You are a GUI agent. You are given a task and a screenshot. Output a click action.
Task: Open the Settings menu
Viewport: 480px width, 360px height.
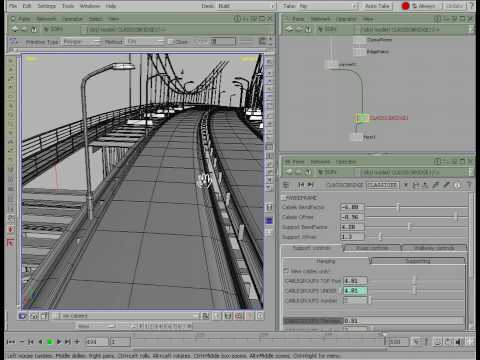tap(46, 6)
